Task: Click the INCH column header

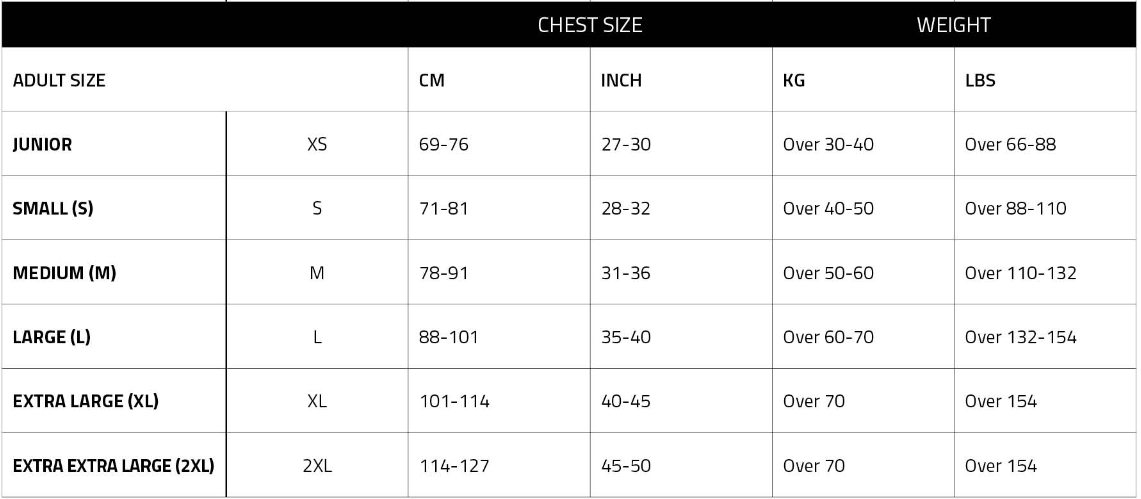Action: click(621, 80)
